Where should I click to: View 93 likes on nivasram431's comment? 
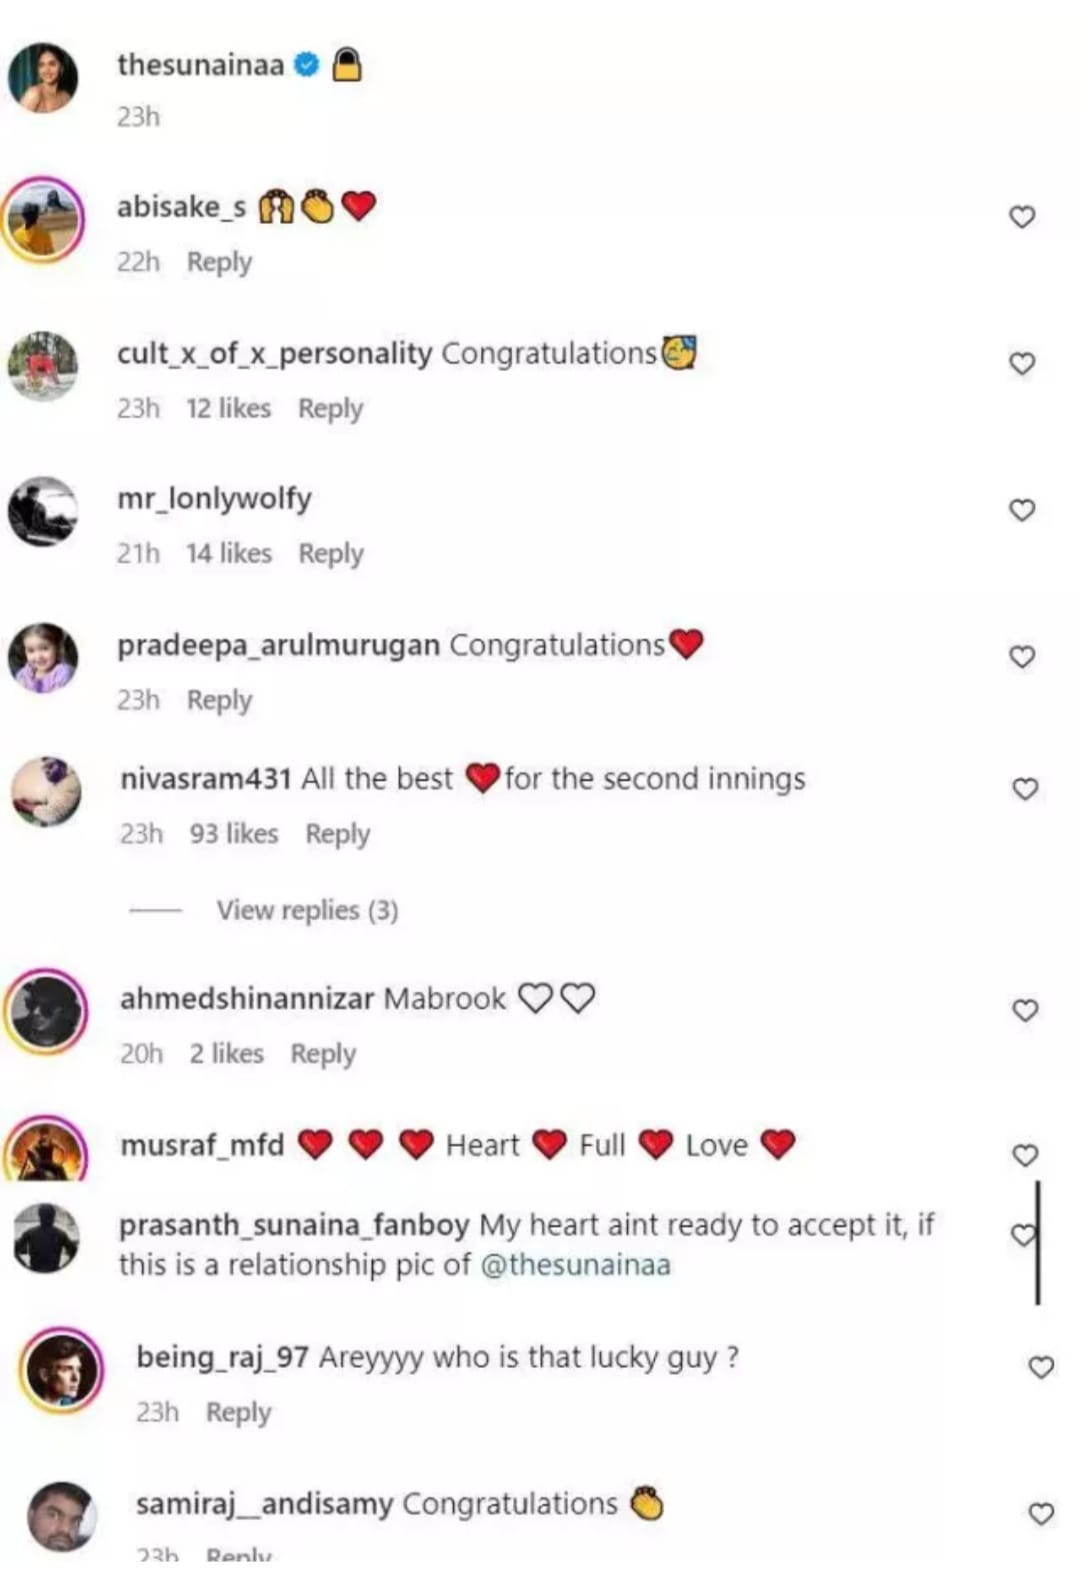tap(234, 833)
